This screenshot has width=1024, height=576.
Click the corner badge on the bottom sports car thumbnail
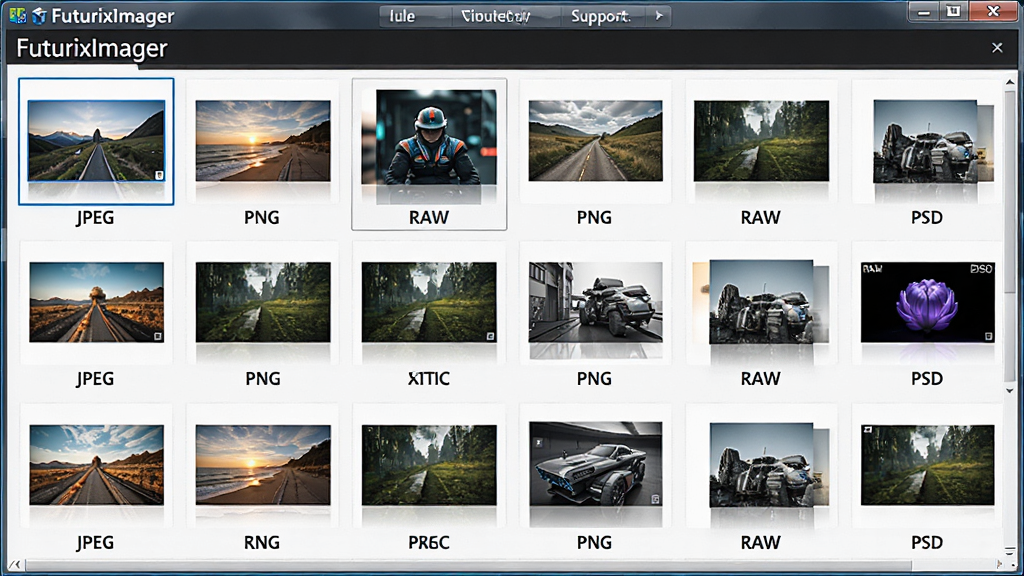(x=655, y=499)
